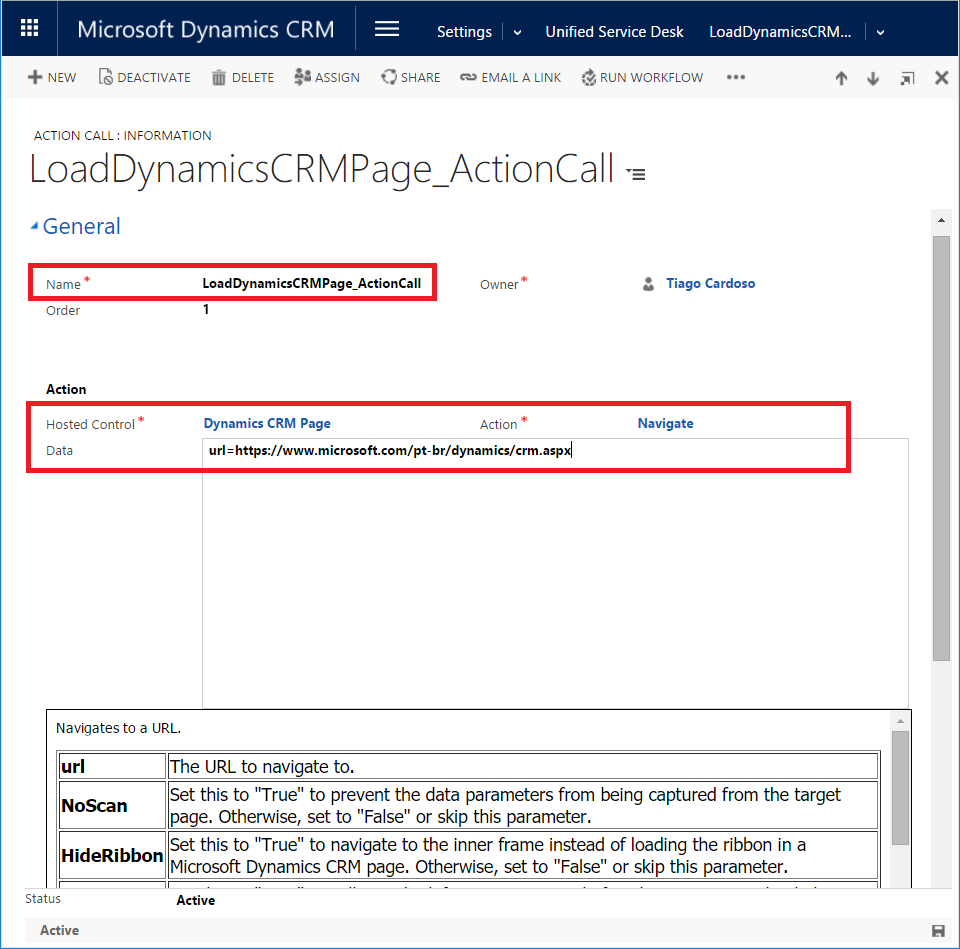Open the app launcher waffle icon
The image size is (960, 949).
(x=30, y=29)
